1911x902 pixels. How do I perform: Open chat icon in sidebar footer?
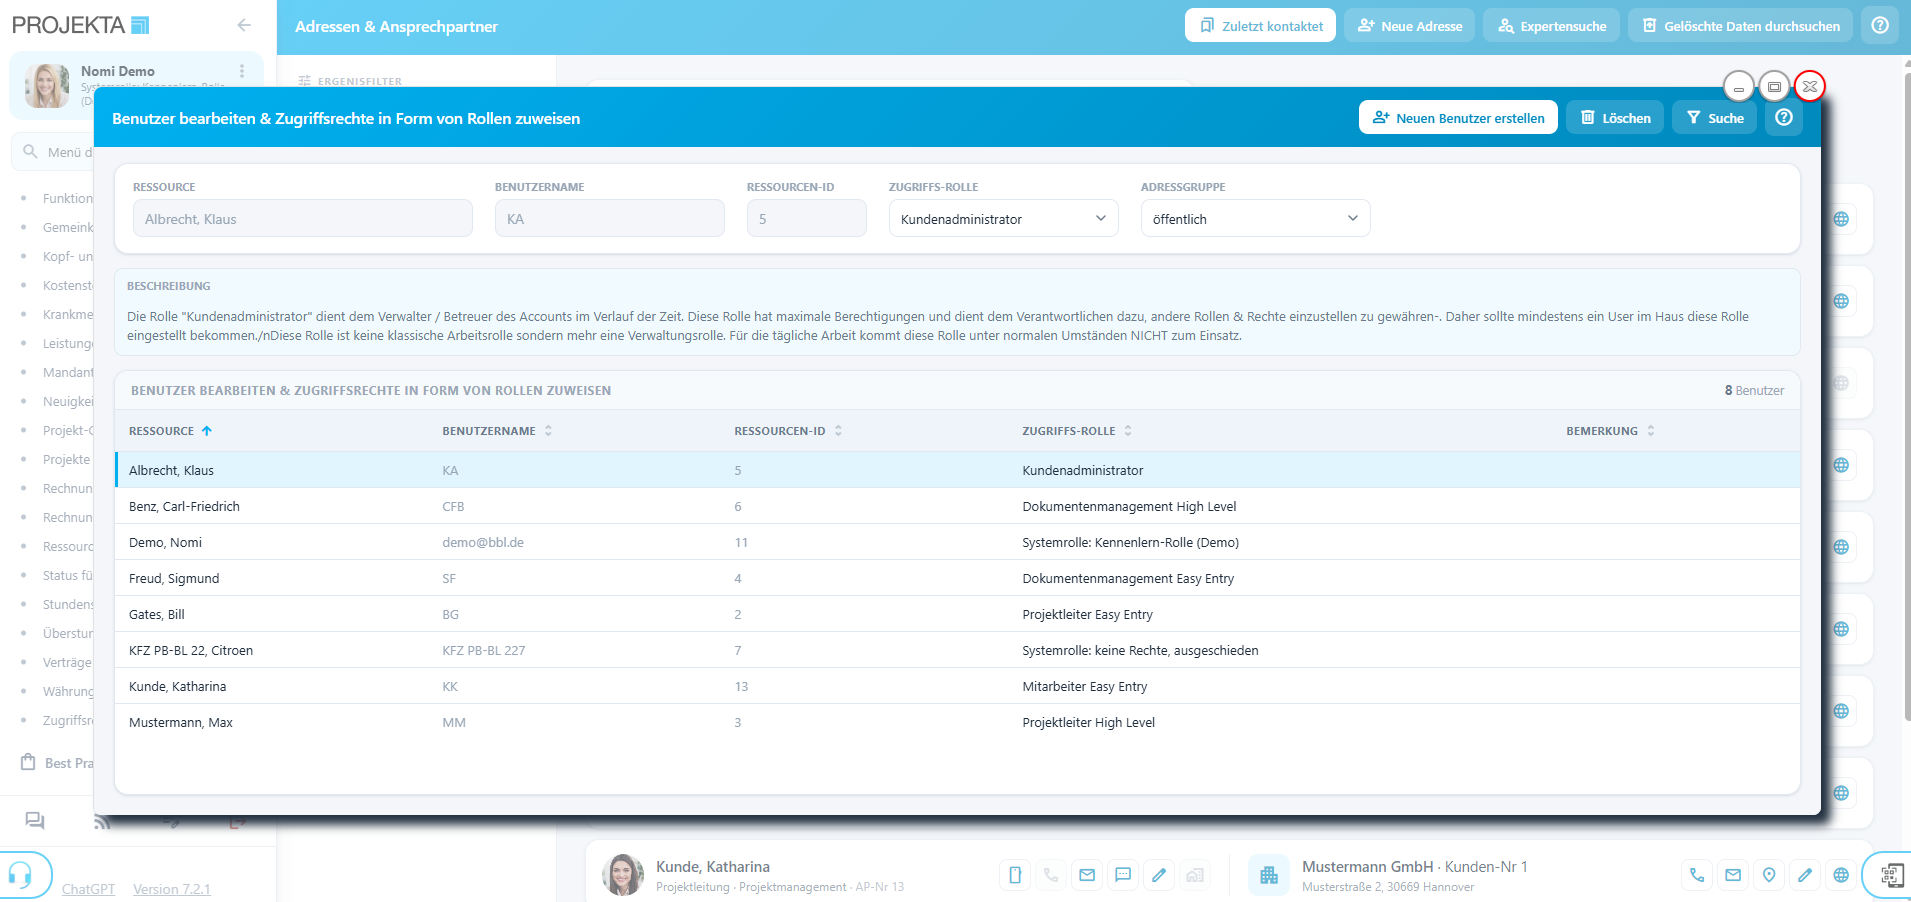point(35,820)
